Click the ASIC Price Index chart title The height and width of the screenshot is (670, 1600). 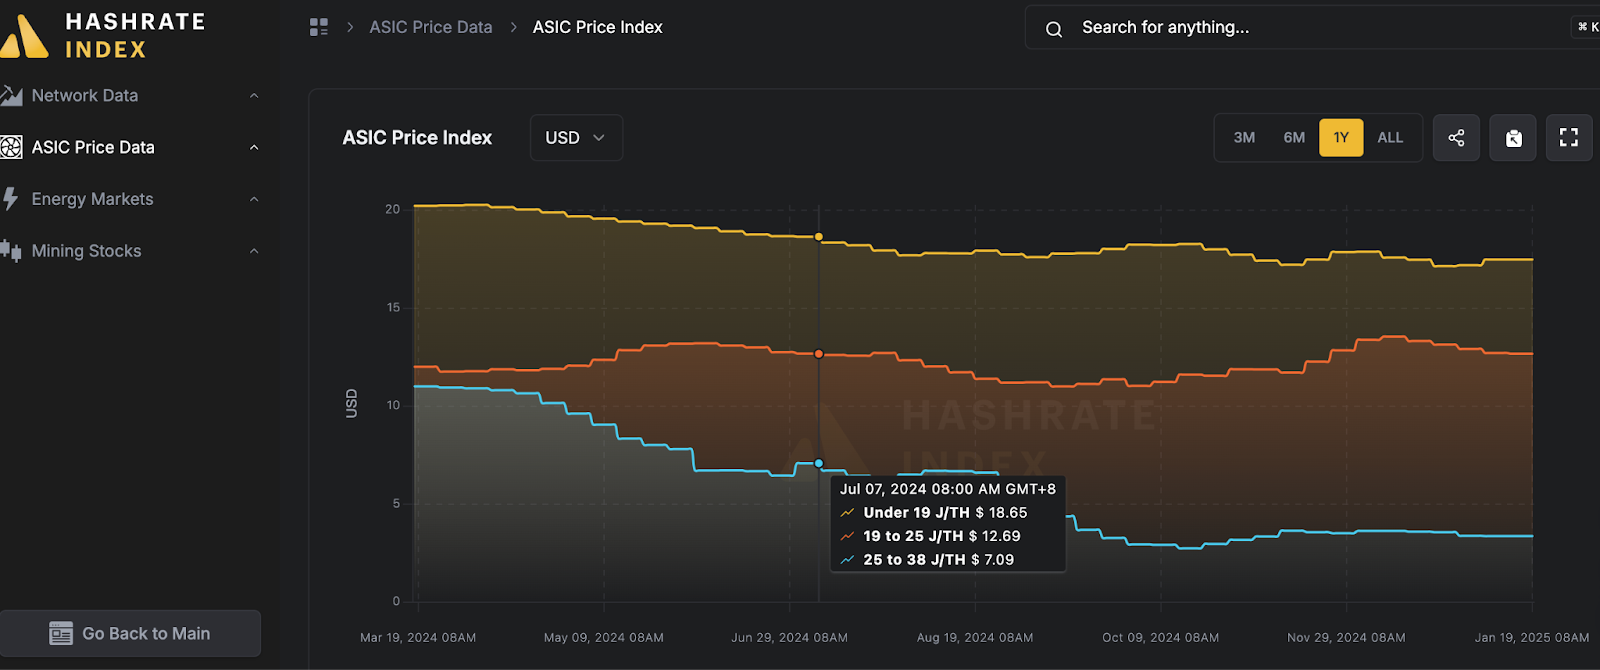417,138
